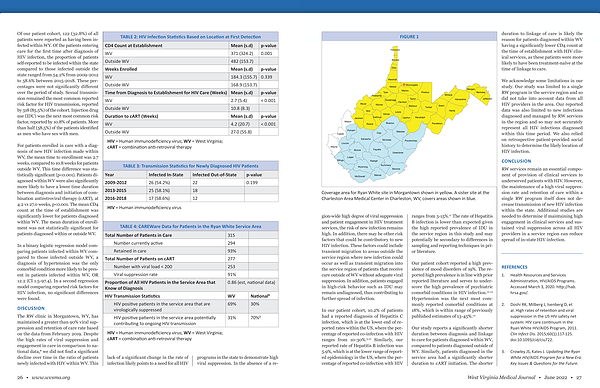Click the Table 2 HIV Infection Statistics header
The width and height of the screenshot is (600, 388).
pyautogui.click(x=191, y=37)
